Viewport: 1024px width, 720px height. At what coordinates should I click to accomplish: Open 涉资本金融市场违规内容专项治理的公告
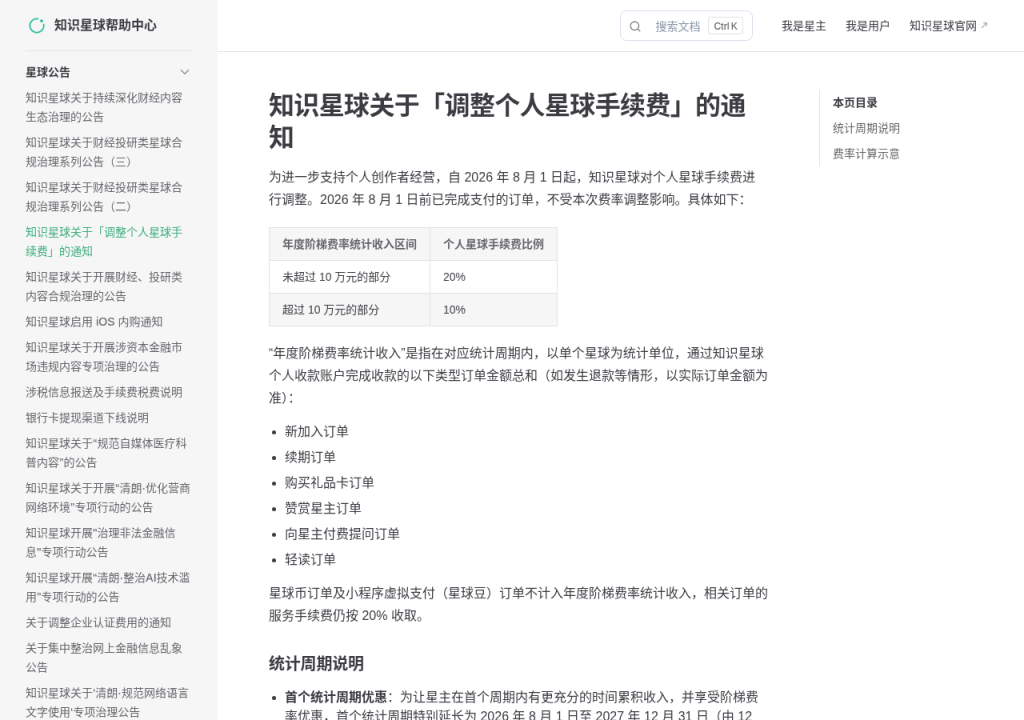point(104,357)
